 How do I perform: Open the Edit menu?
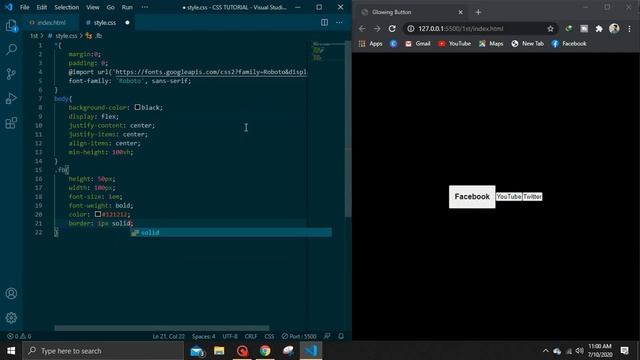[42, 7]
